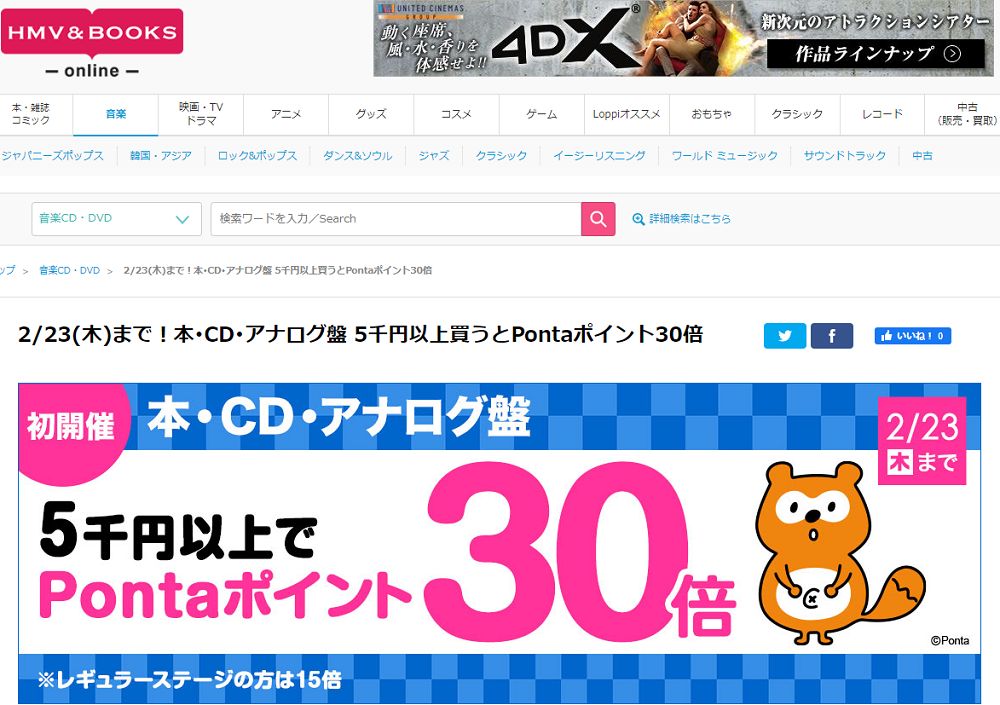Click the Facebook いいね! like button

(x=913, y=336)
